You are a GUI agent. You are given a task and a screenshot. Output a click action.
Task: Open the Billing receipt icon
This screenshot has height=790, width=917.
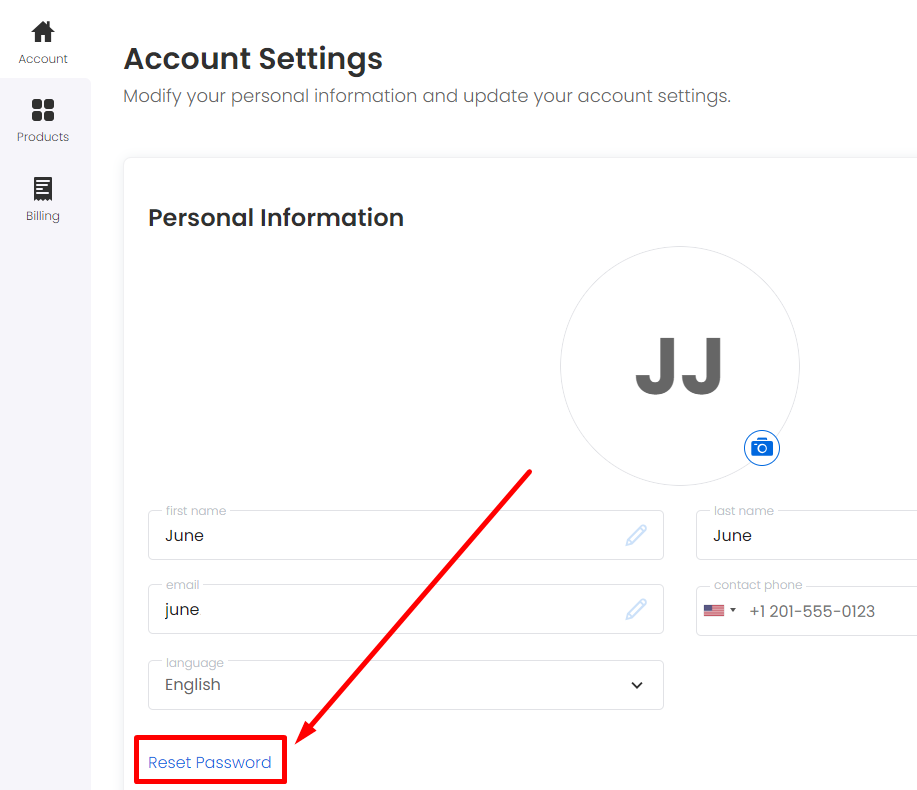tap(43, 188)
